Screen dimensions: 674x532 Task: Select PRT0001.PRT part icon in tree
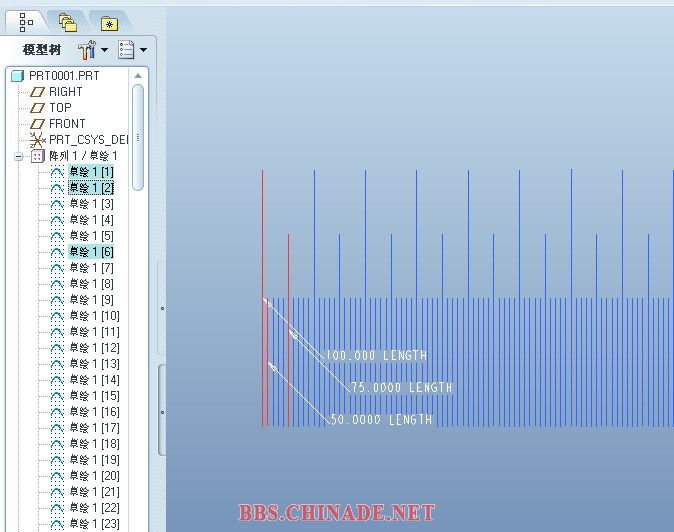(17, 76)
